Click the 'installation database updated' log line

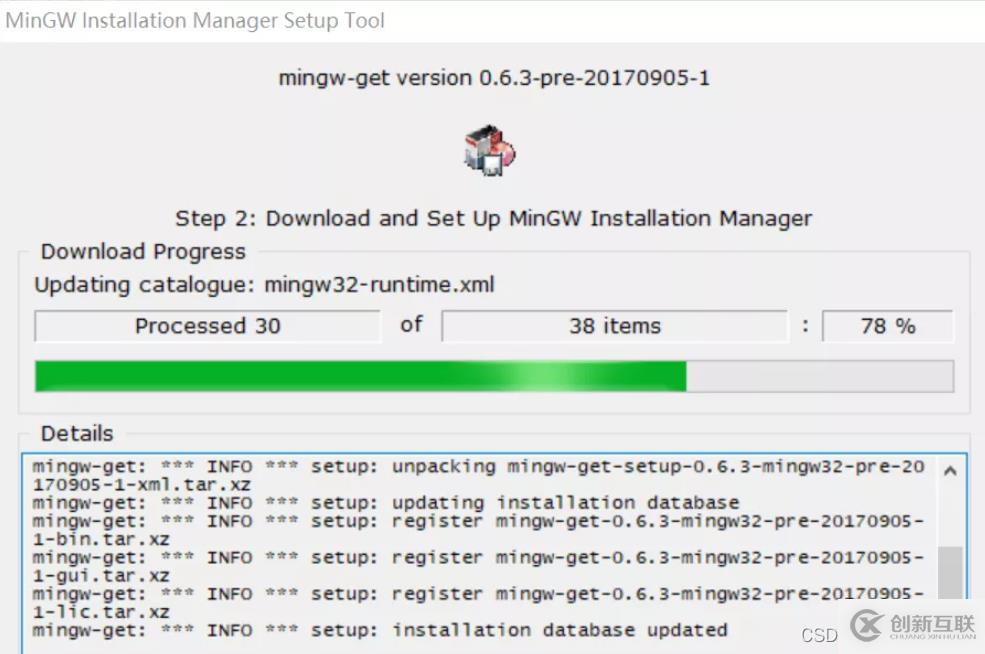click(x=380, y=630)
